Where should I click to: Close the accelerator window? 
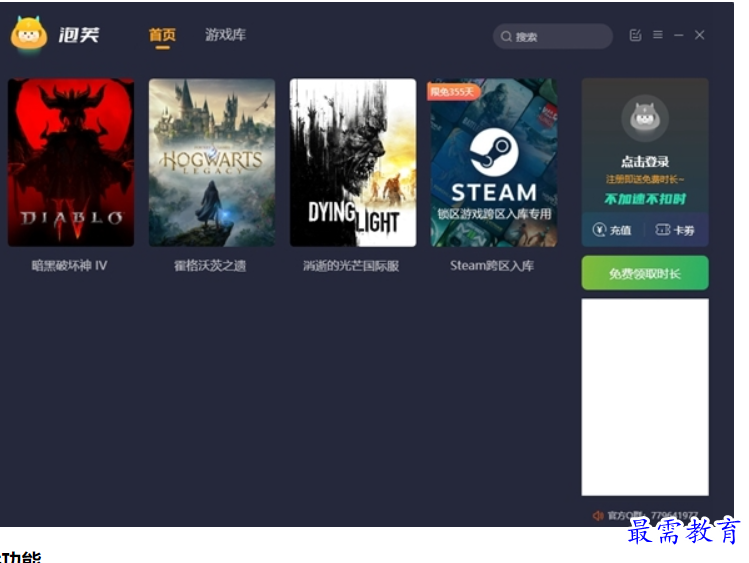coord(700,35)
